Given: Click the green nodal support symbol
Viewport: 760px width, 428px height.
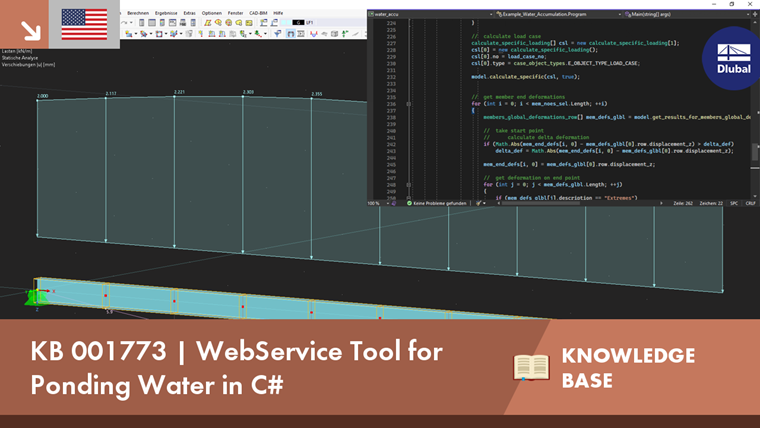Looking at the screenshot, I should tap(35, 297).
